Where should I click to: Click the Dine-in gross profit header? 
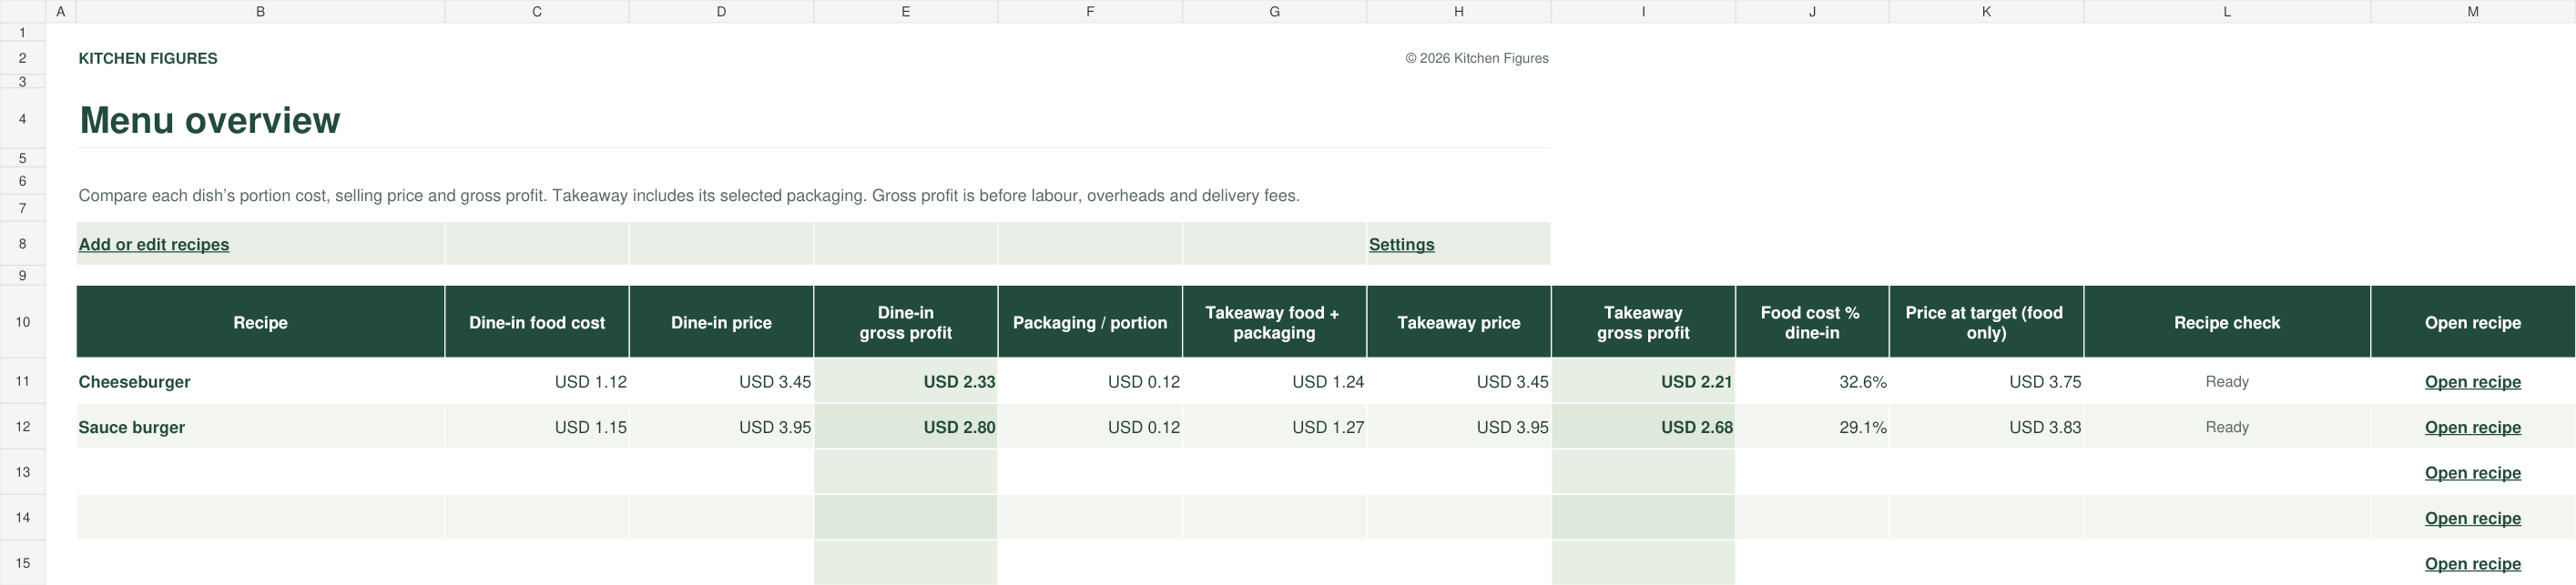pyautogui.click(x=906, y=322)
